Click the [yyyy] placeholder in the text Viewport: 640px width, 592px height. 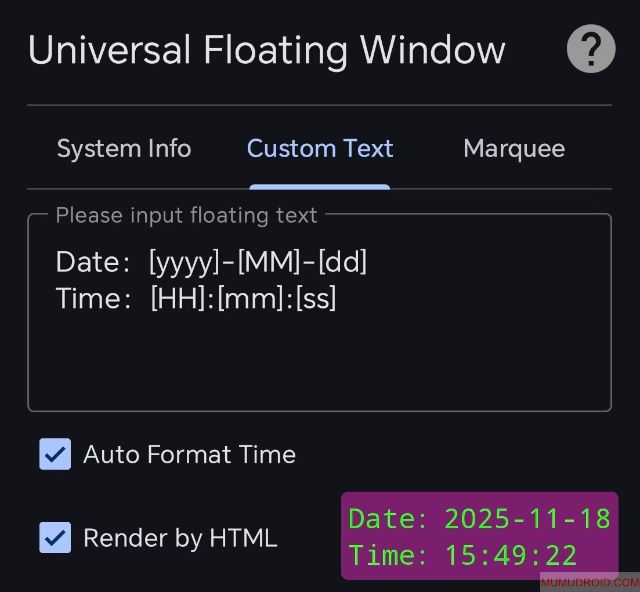pyautogui.click(x=183, y=263)
